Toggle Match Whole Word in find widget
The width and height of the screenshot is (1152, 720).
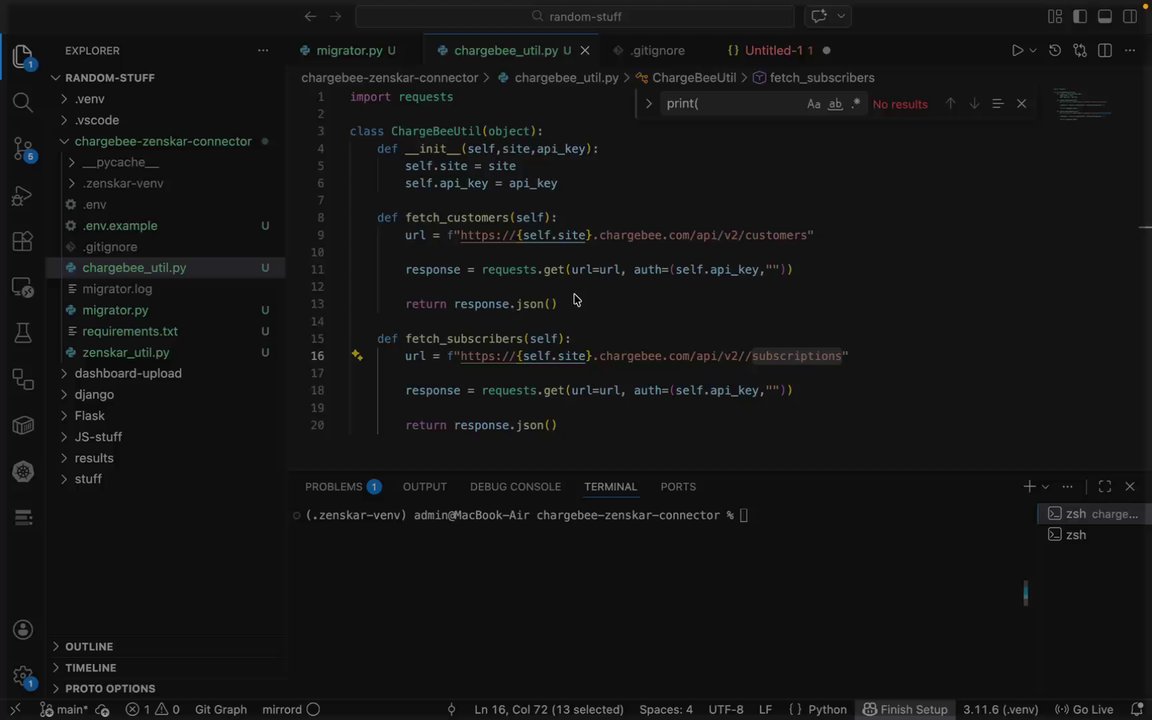point(835,104)
